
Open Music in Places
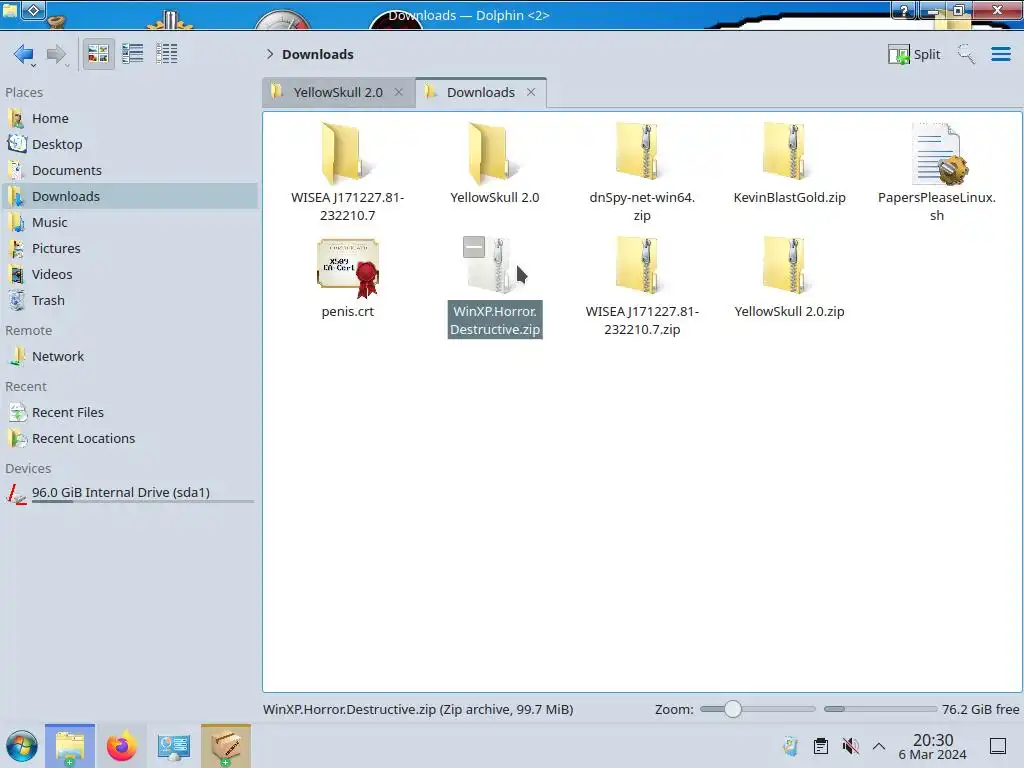129,222
